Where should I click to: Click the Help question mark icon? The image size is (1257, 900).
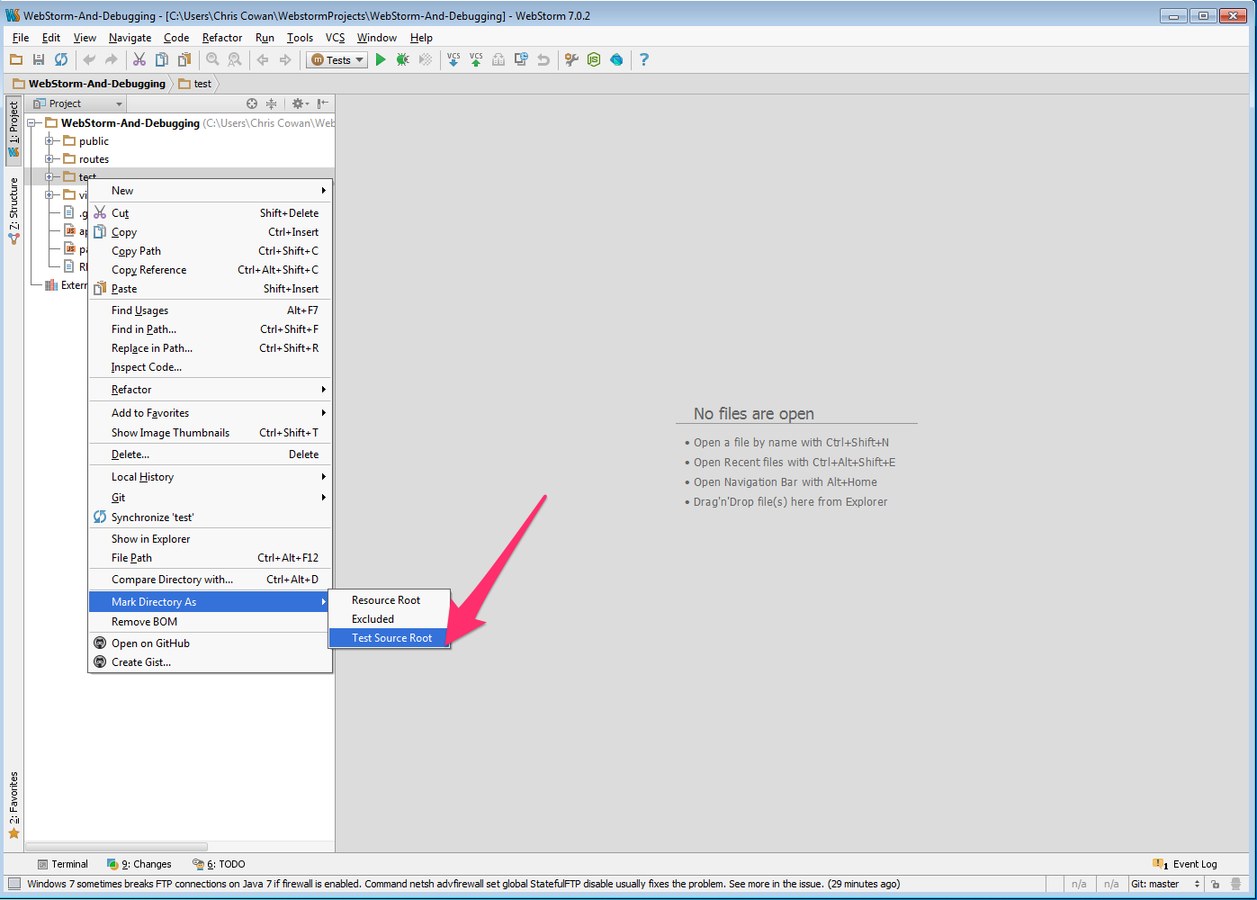(644, 60)
